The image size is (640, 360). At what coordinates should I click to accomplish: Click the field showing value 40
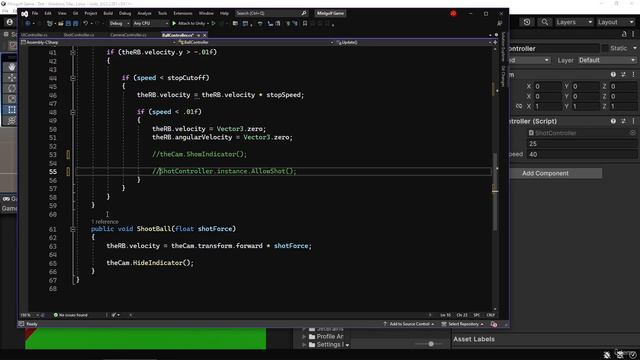582,154
